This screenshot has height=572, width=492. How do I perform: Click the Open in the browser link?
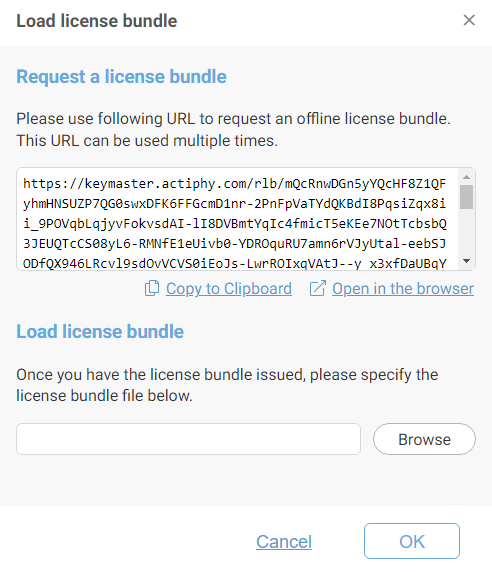tap(403, 289)
